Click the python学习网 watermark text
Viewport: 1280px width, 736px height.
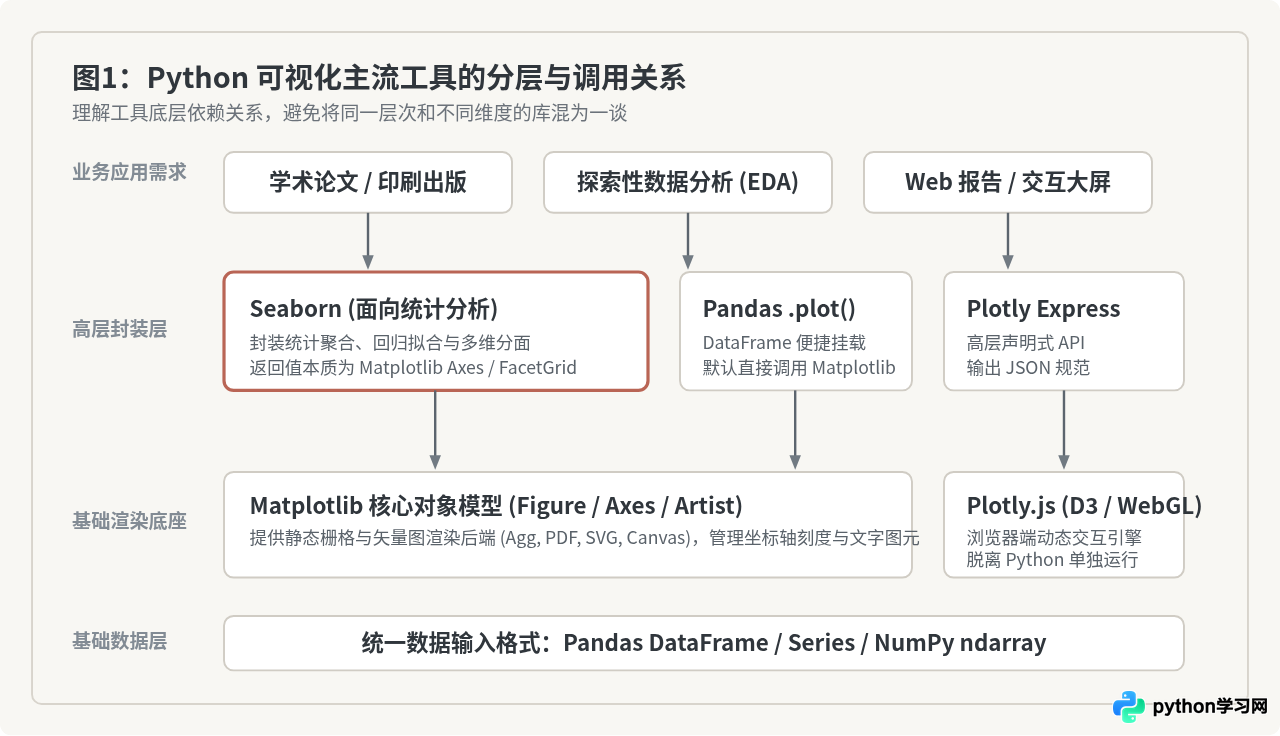pyautogui.click(x=1210, y=707)
